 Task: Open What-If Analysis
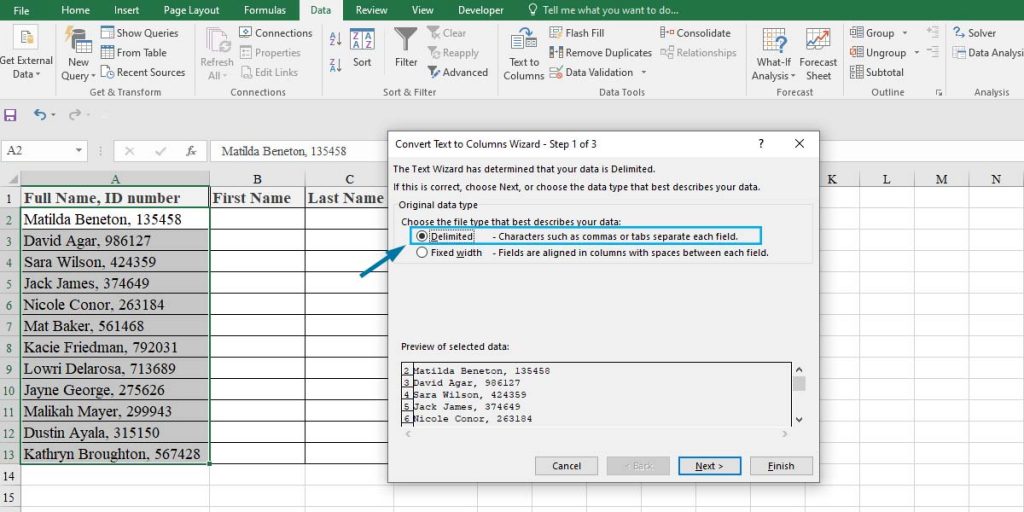pyautogui.click(x=773, y=54)
